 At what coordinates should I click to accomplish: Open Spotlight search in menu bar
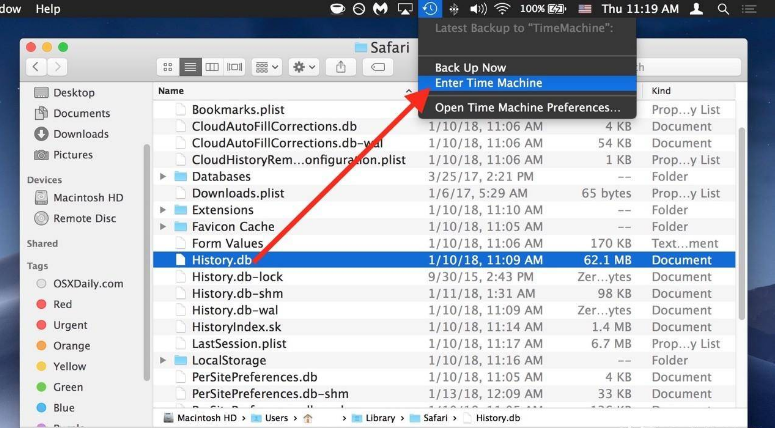pos(724,9)
